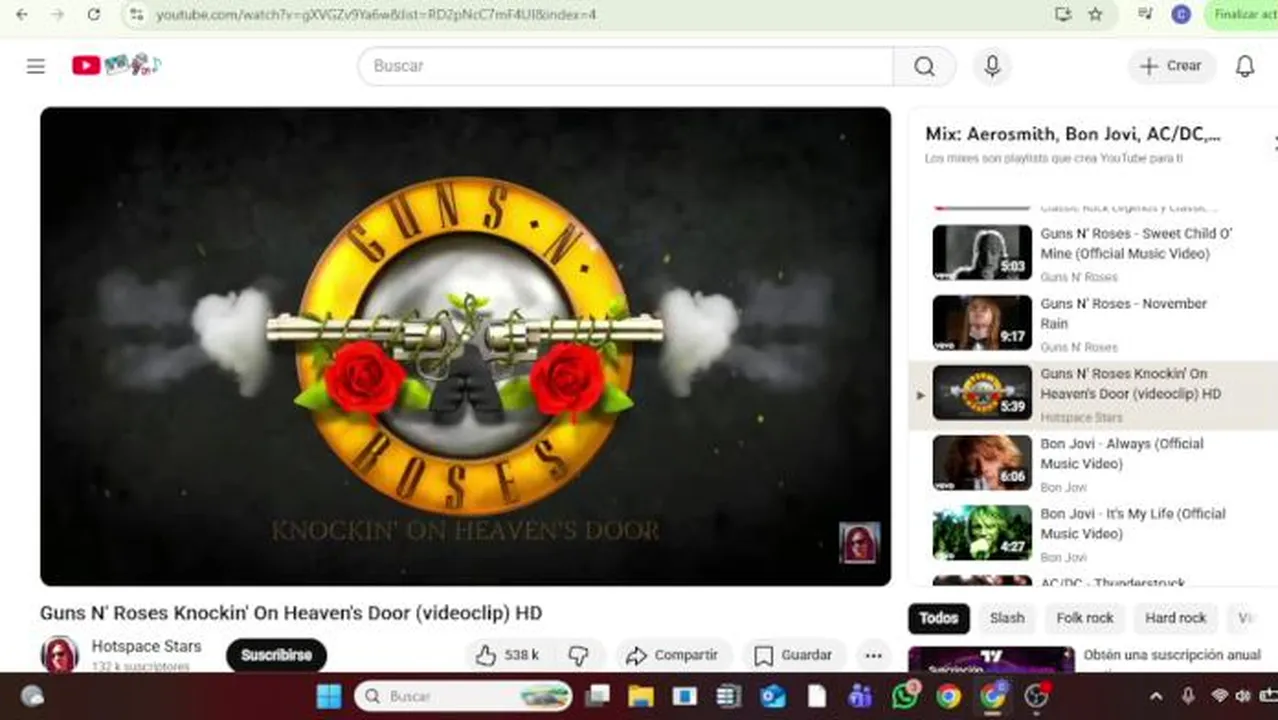Screen dimensions: 1278x720
Task: Click install app icon in address bar
Action: (1062, 14)
